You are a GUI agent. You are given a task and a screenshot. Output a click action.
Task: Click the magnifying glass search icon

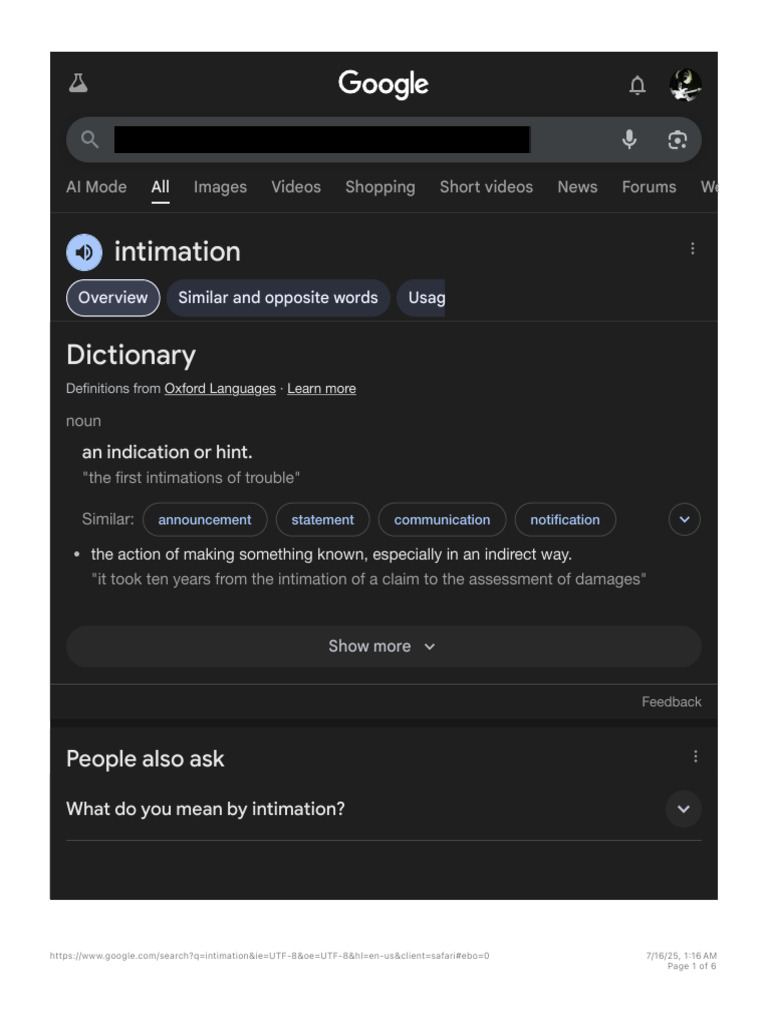click(89, 139)
